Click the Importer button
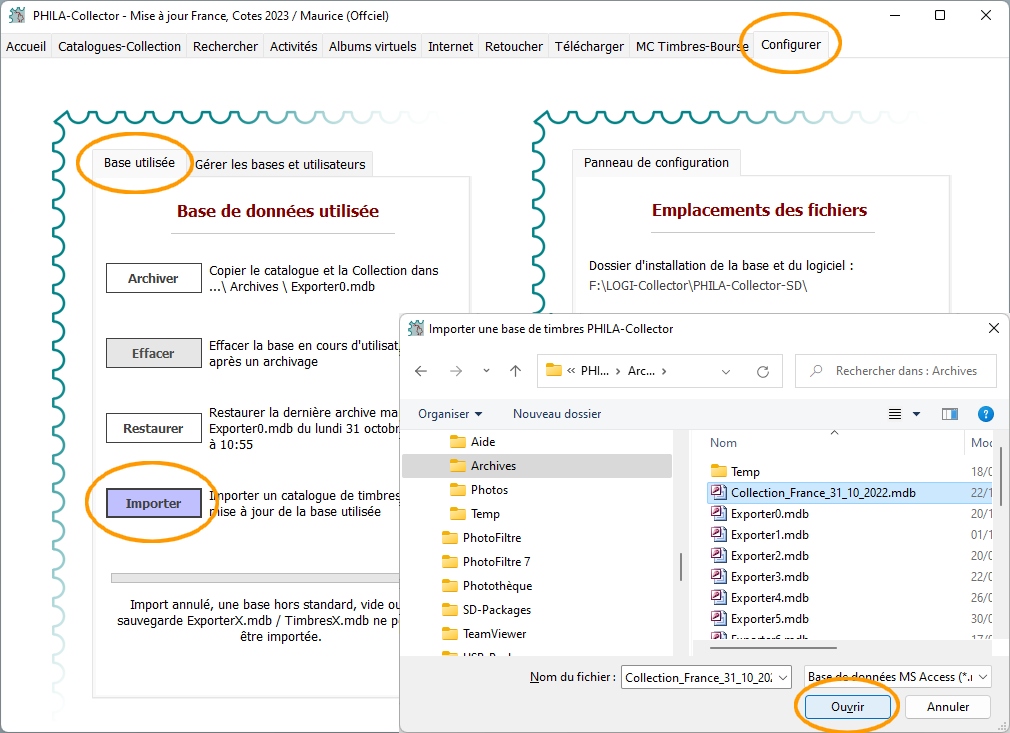The image size is (1010, 733). tap(153, 503)
